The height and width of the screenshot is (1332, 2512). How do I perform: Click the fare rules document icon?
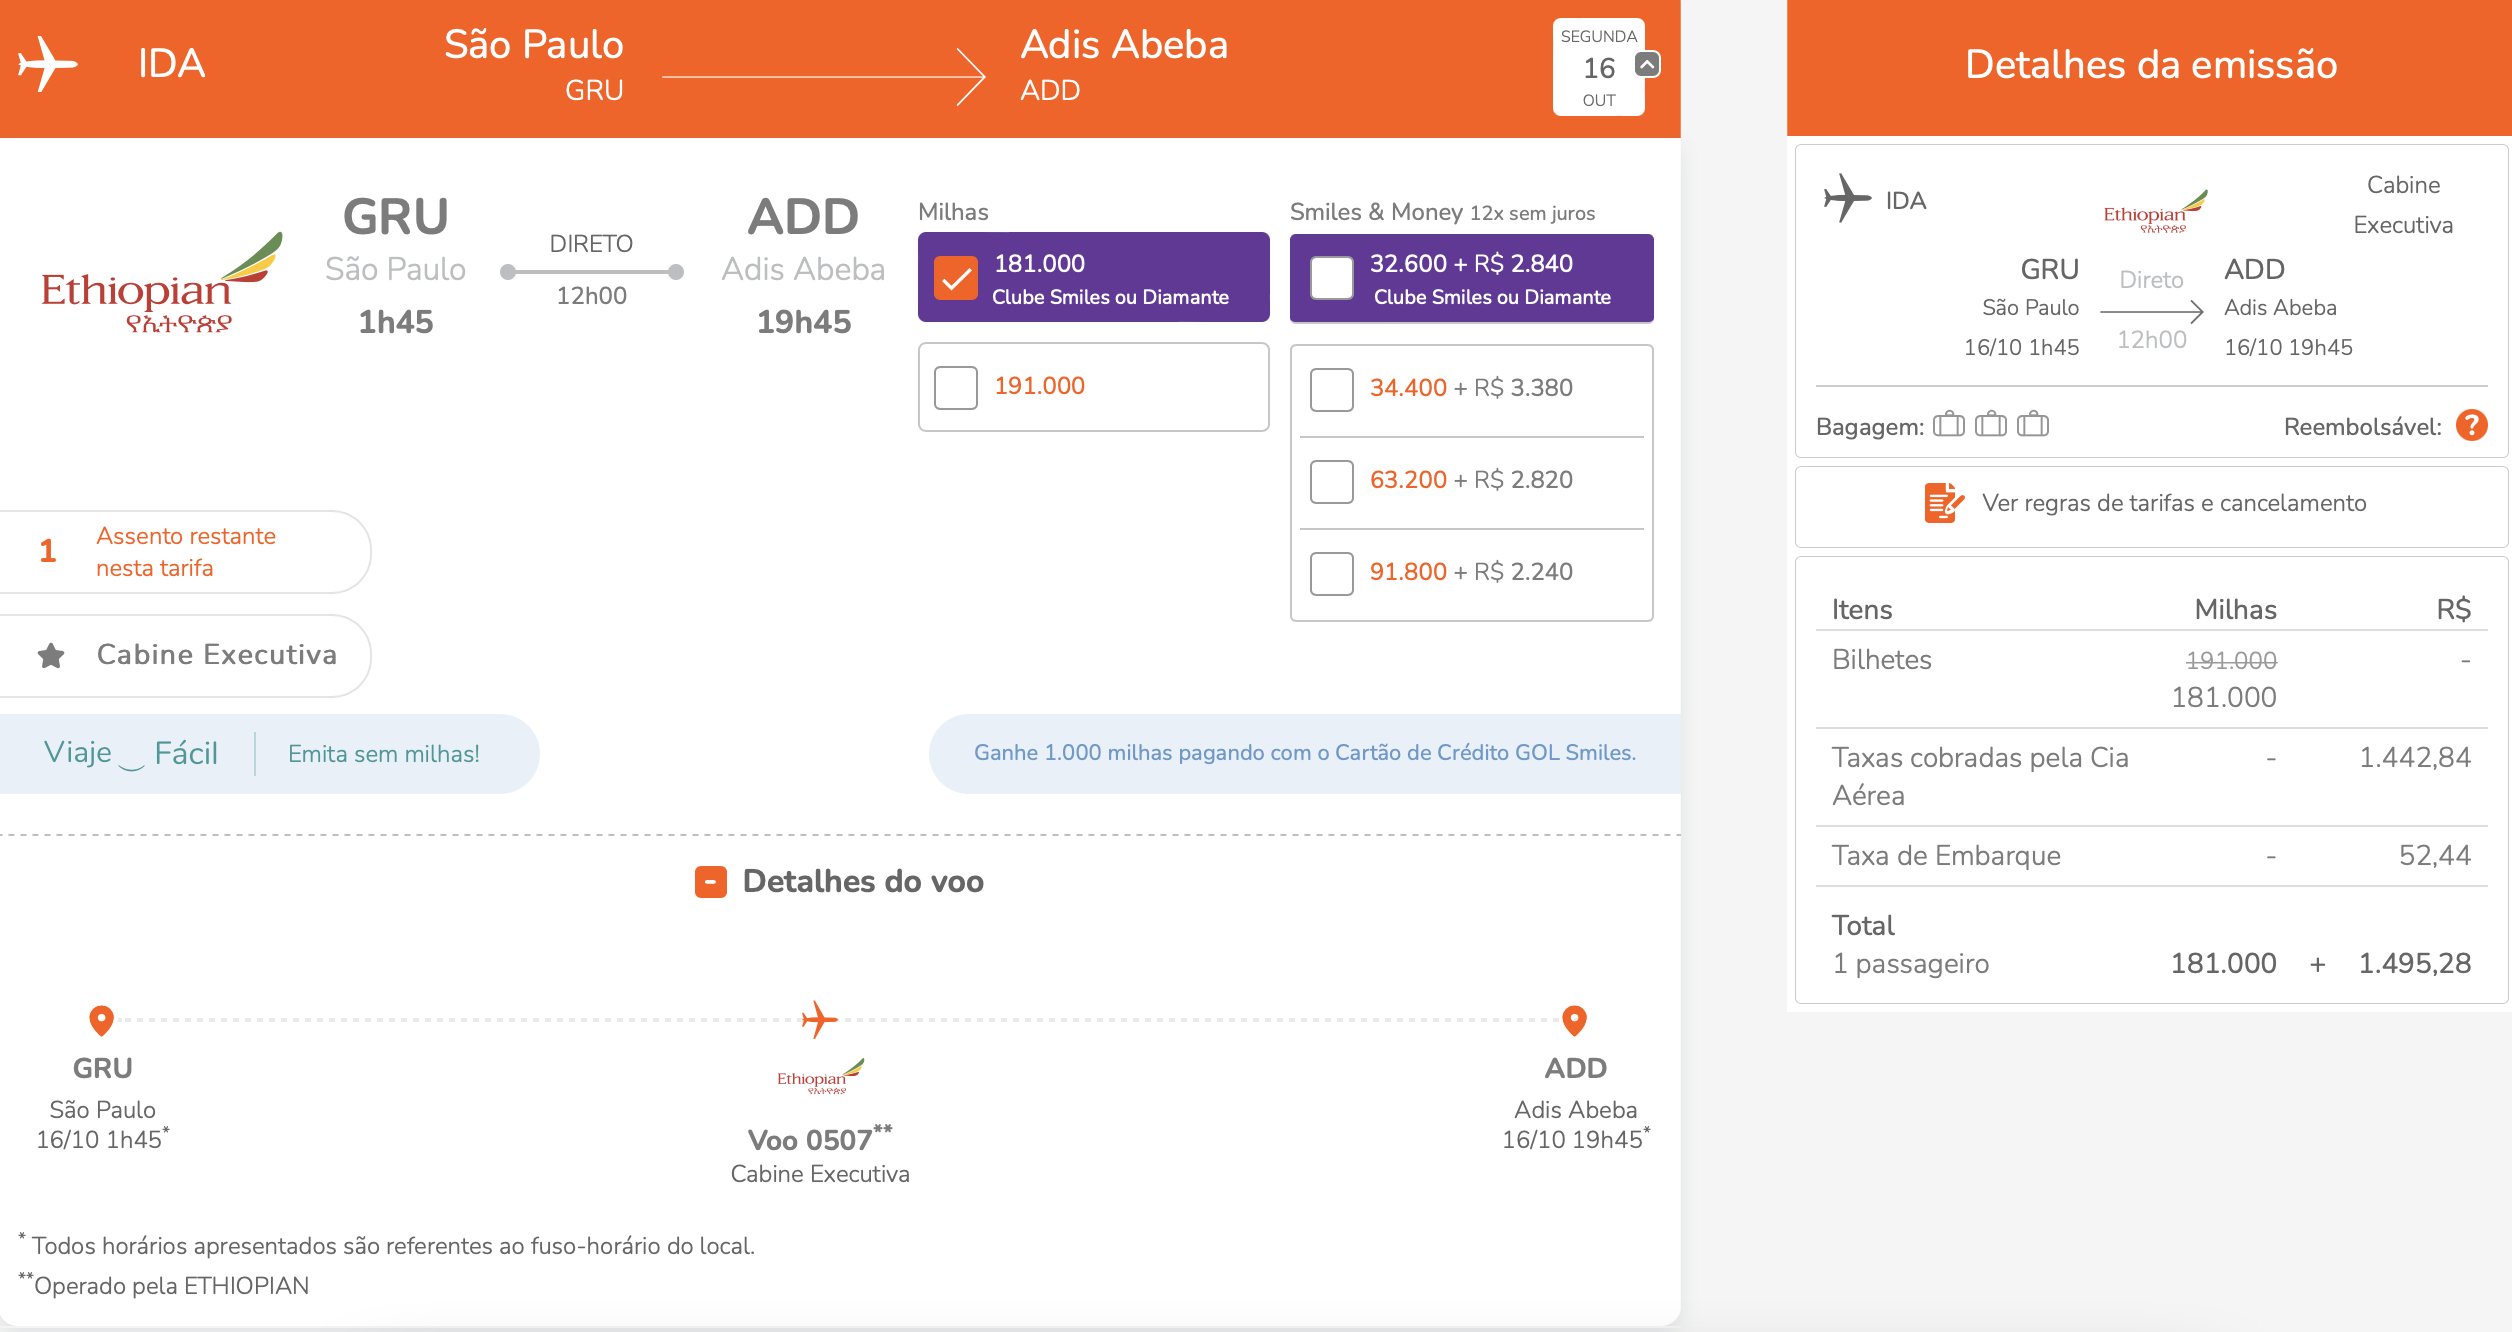tap(1944, 503)
